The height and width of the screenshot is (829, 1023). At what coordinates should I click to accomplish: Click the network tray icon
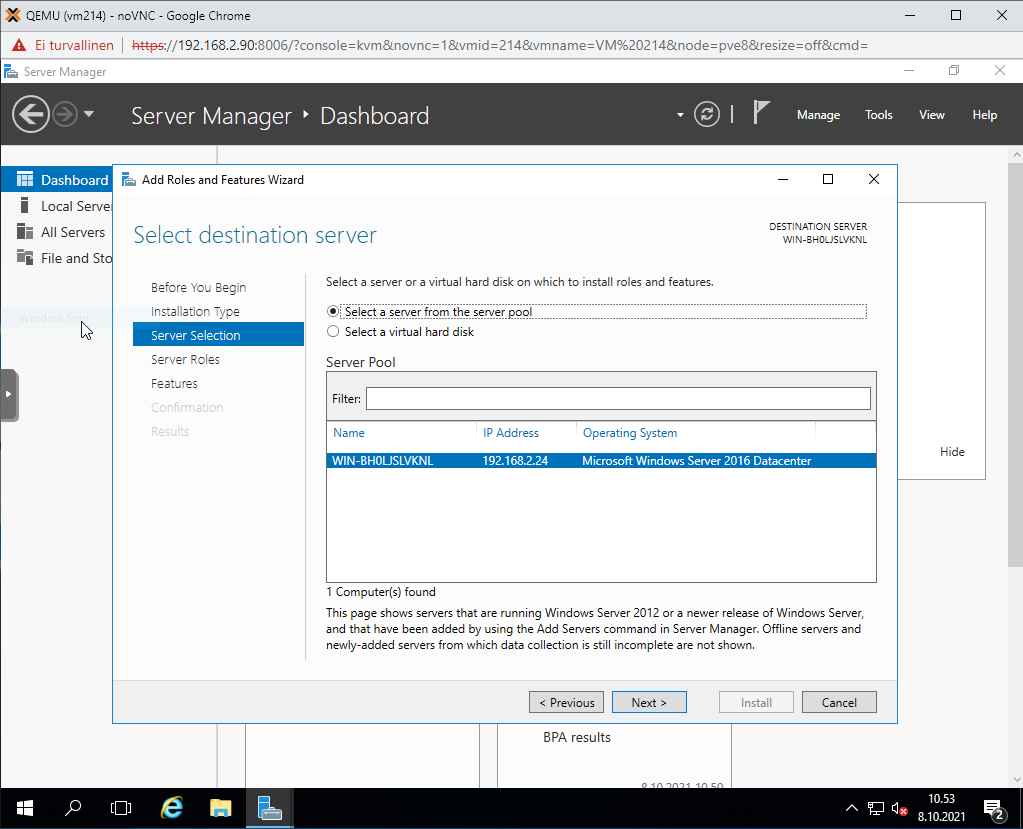coord(876,809)
